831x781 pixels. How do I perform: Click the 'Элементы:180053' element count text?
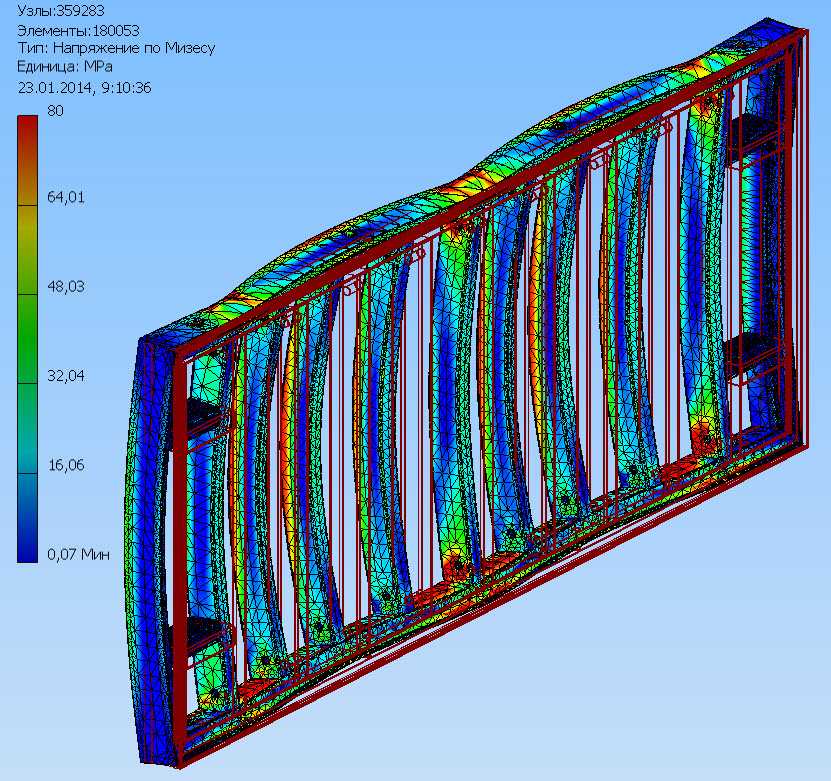pyautogui.click(x=78, y=31)
